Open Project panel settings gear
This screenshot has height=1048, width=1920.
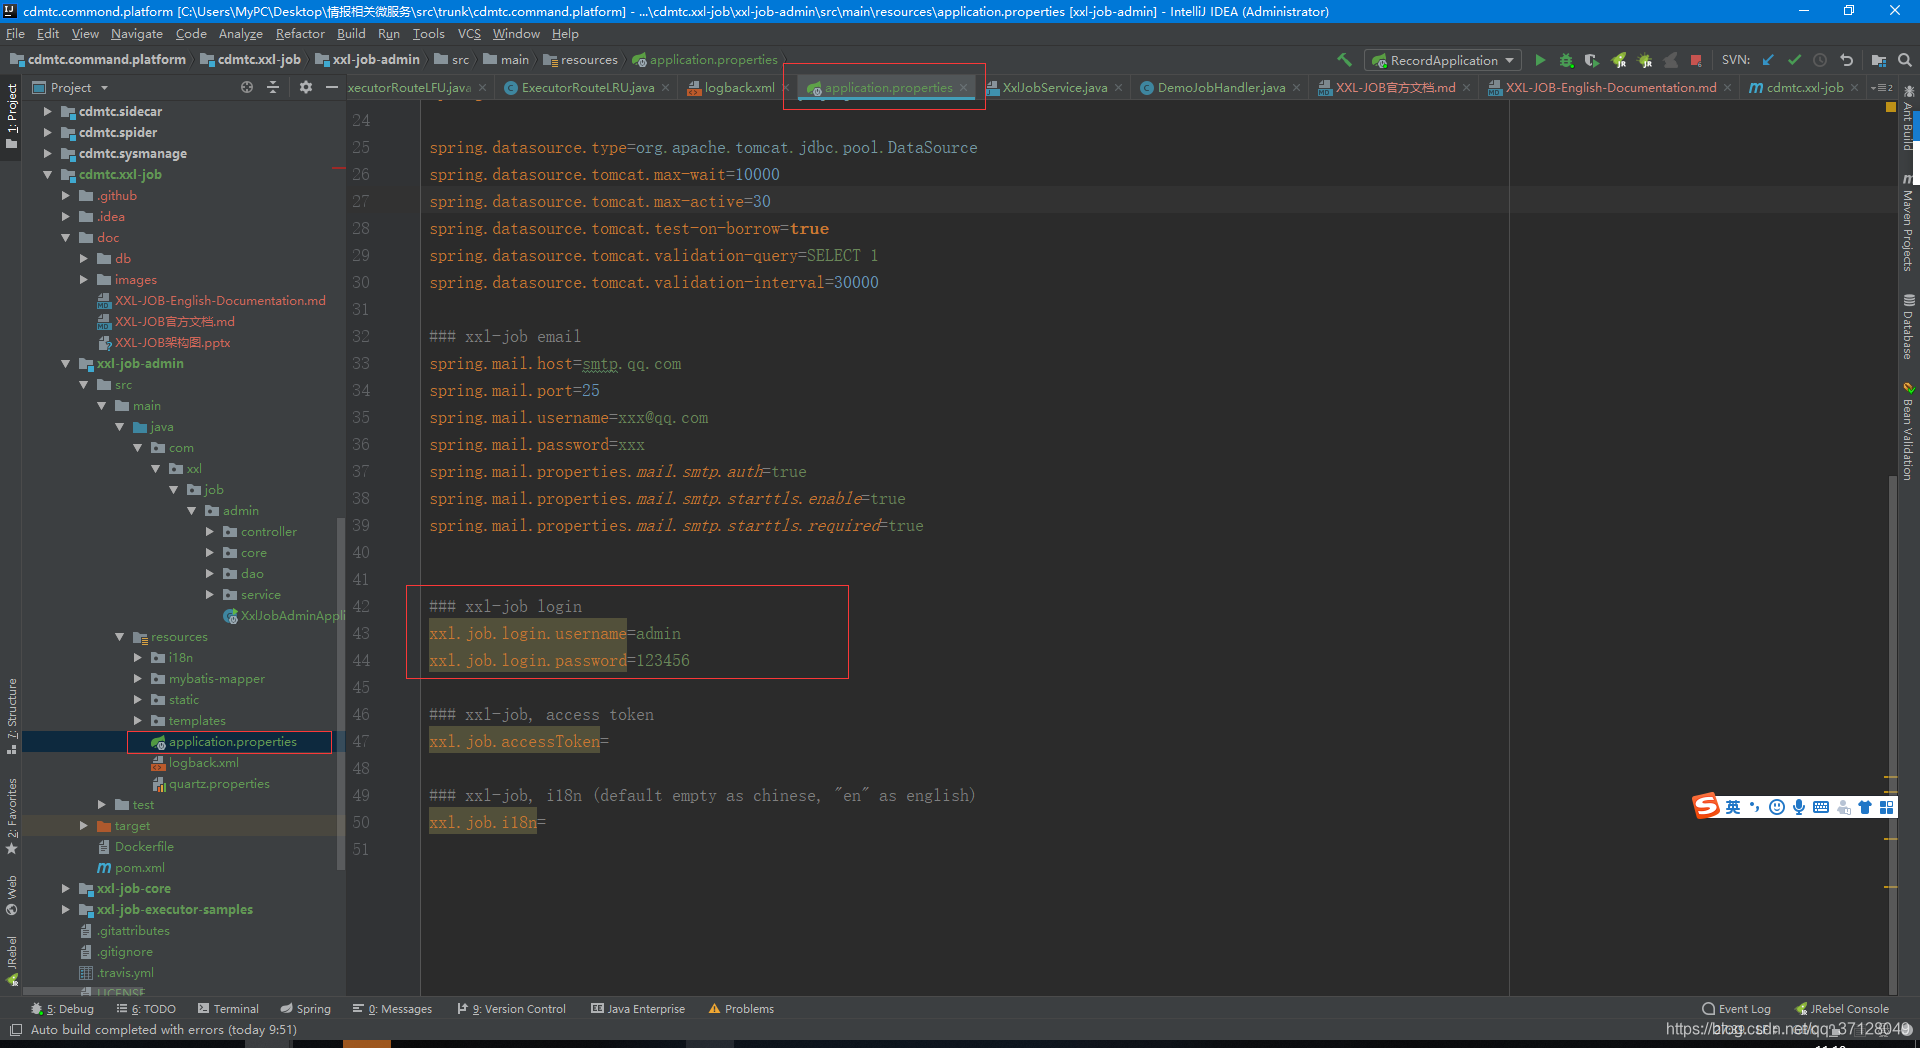tap(306, 87)
